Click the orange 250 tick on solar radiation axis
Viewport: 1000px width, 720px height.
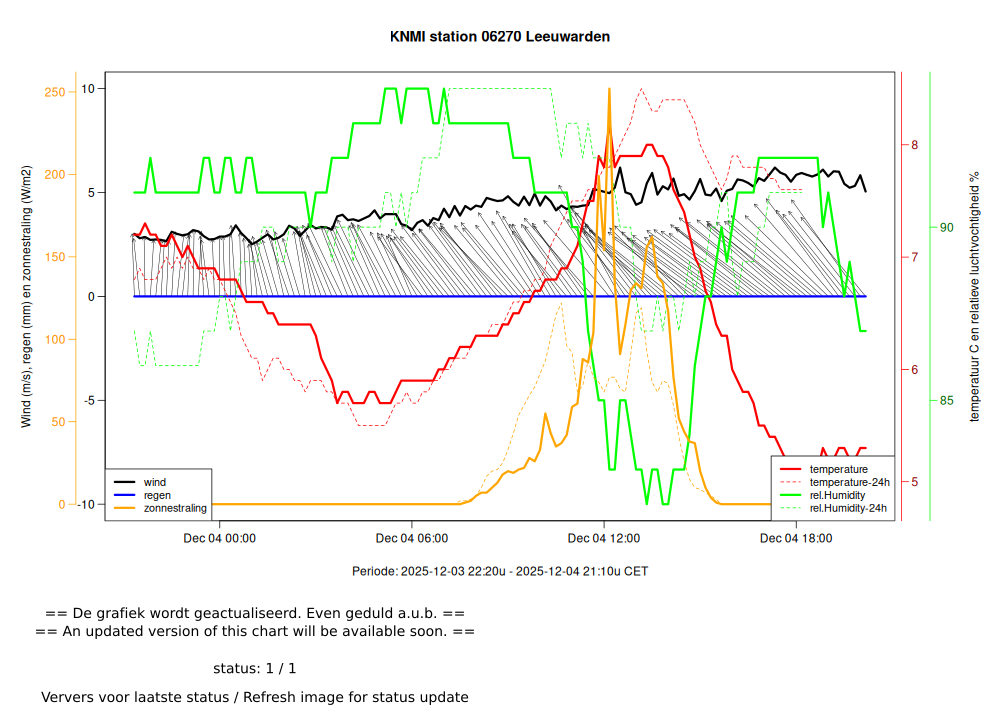[55, 93]
